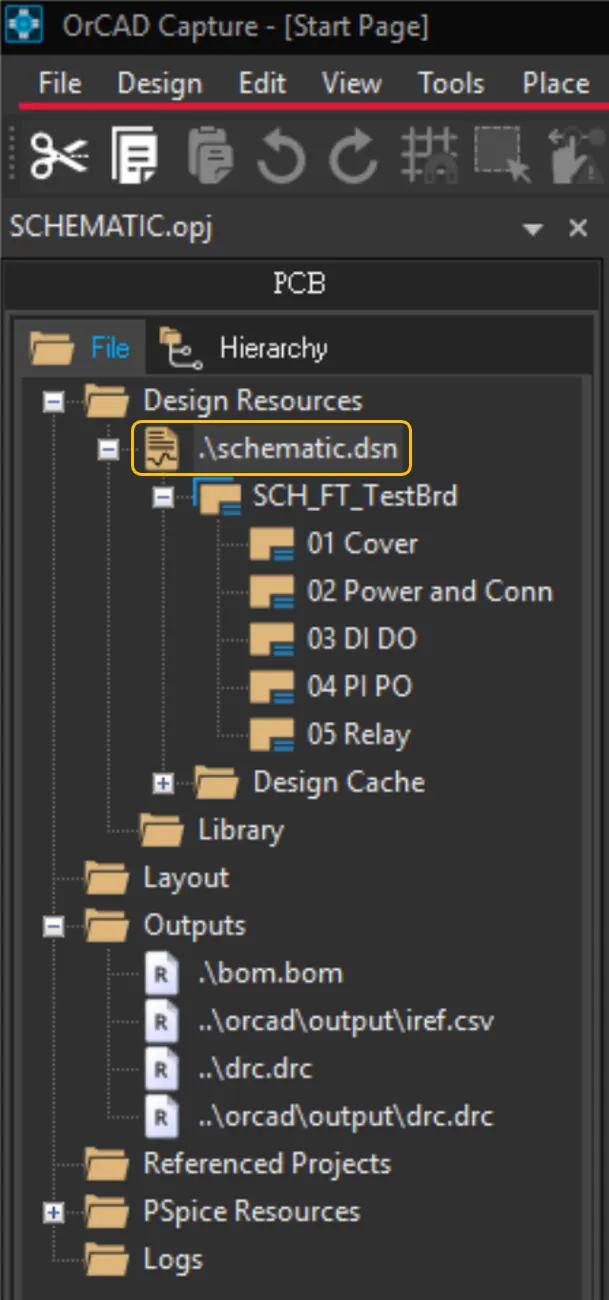
Task: Open the Place menu
Action: point(556,83)
